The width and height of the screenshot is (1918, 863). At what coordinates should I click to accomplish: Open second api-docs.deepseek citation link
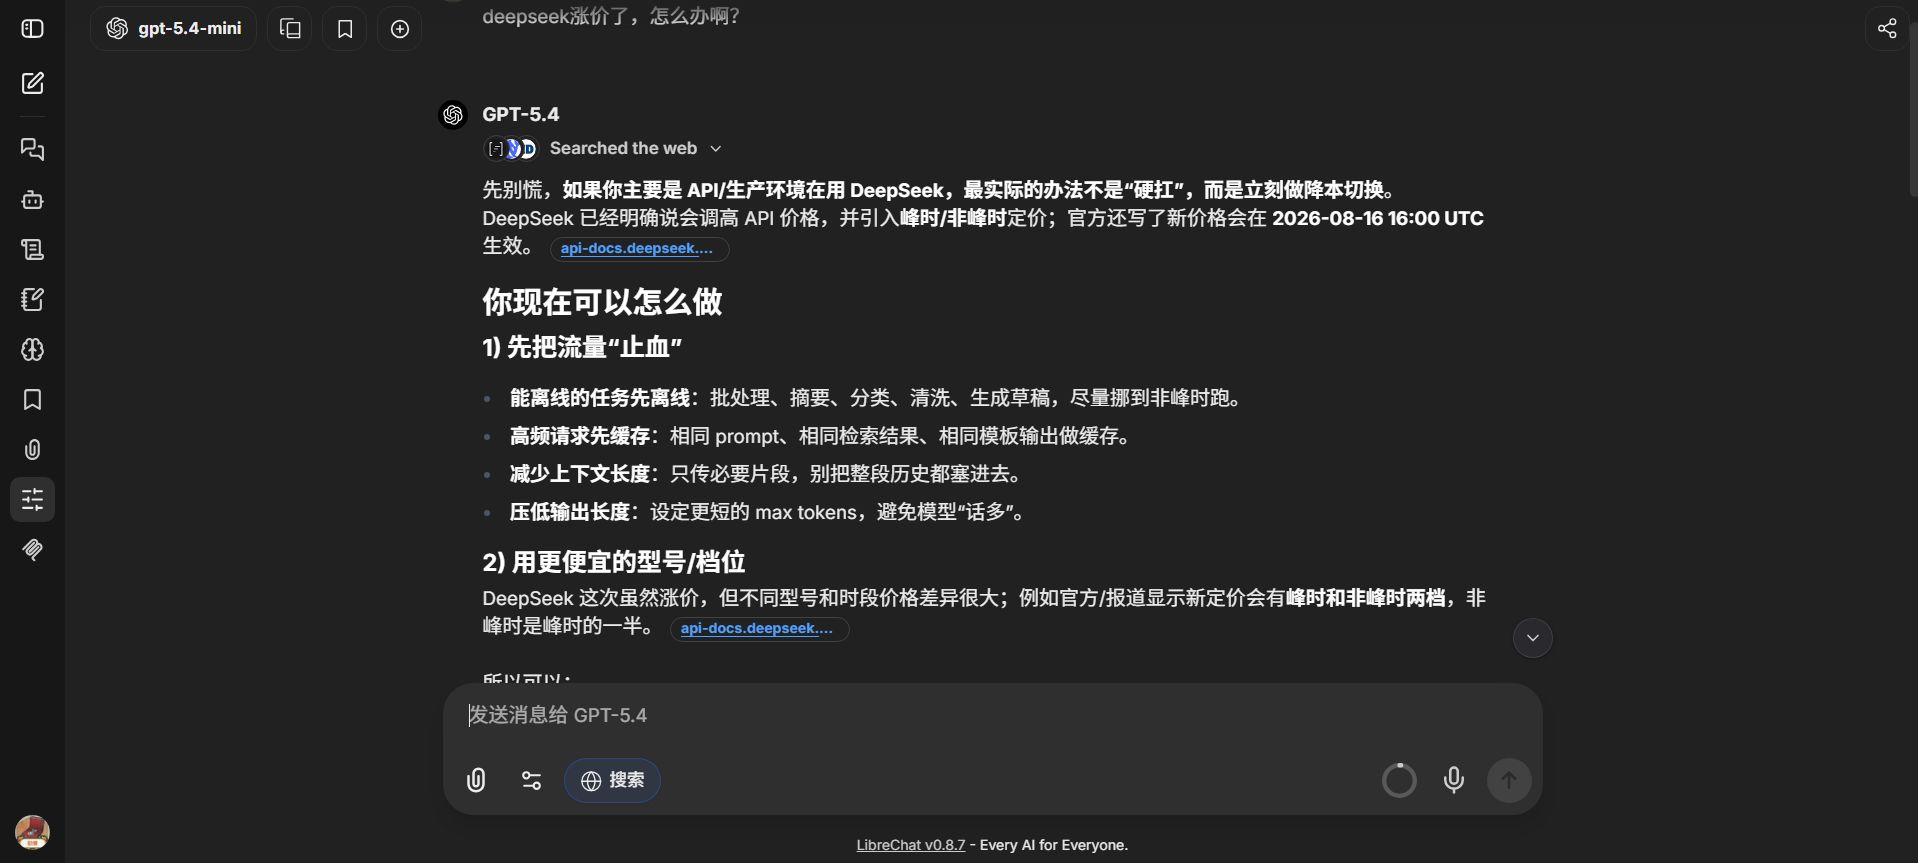(x=759, y=629)
